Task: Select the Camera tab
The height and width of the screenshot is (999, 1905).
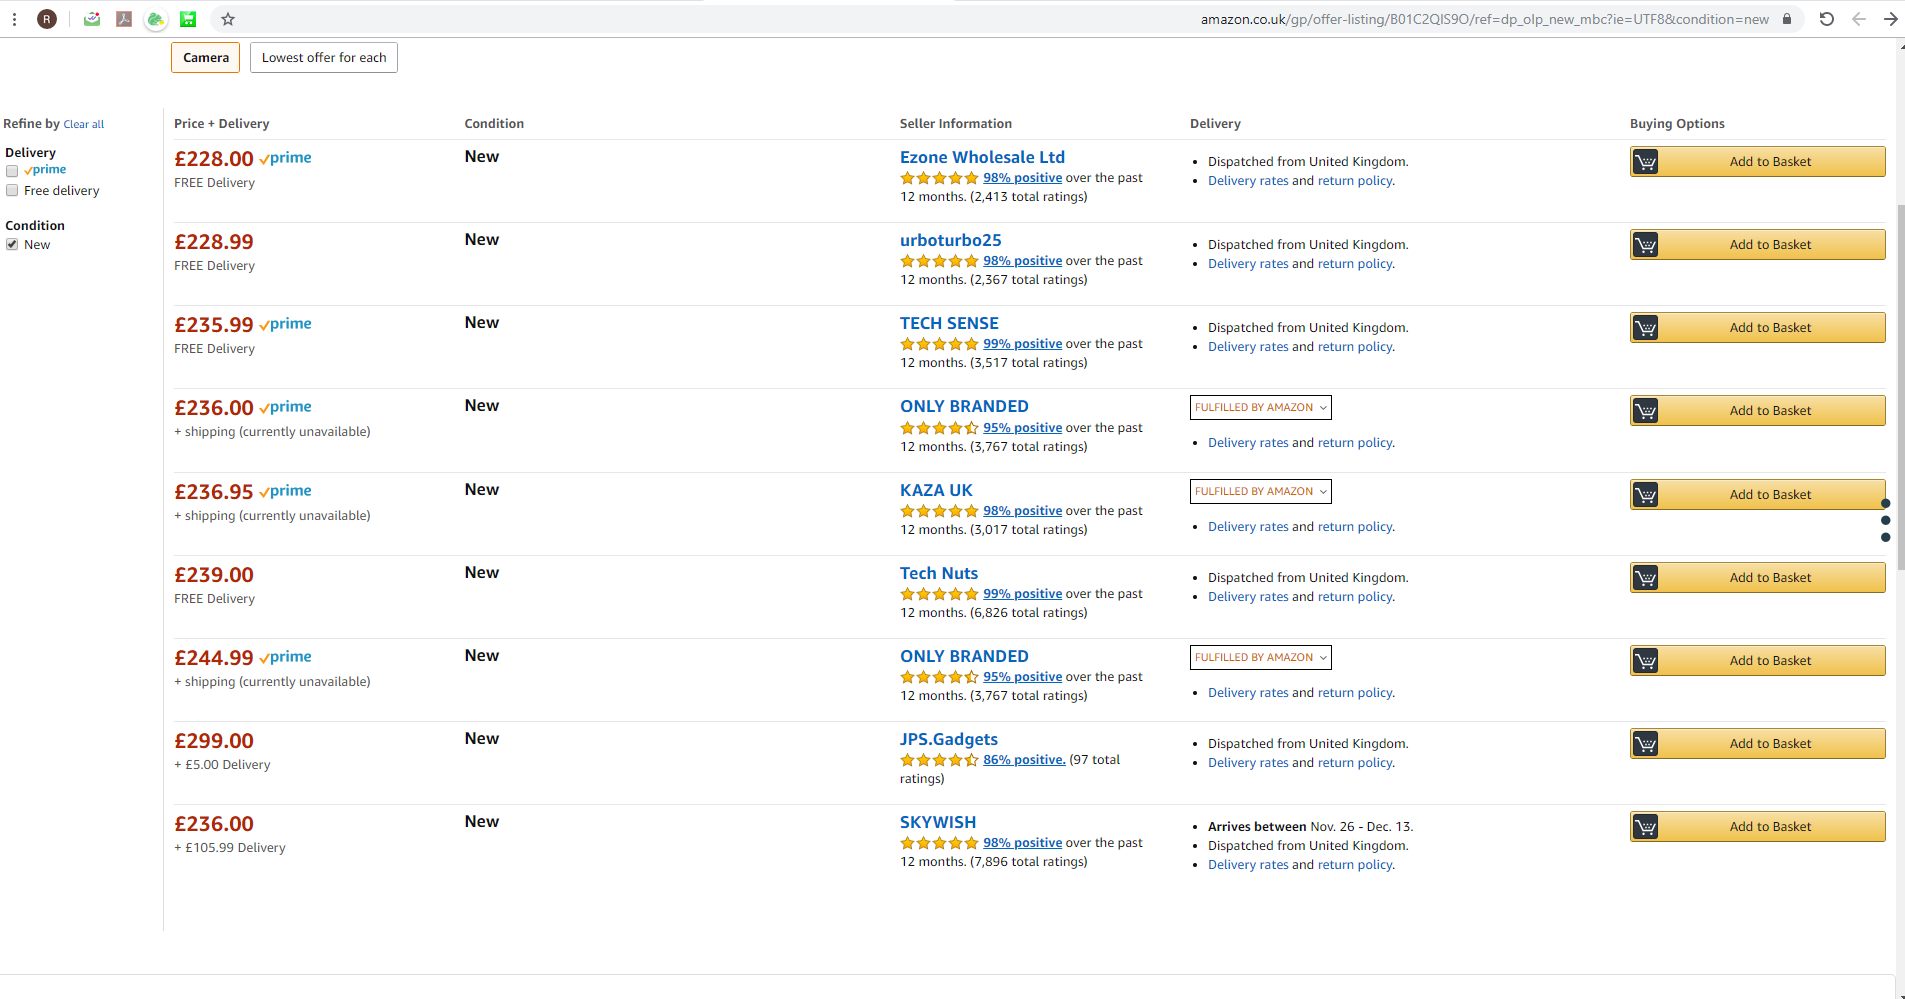Action: coord(206,58)
